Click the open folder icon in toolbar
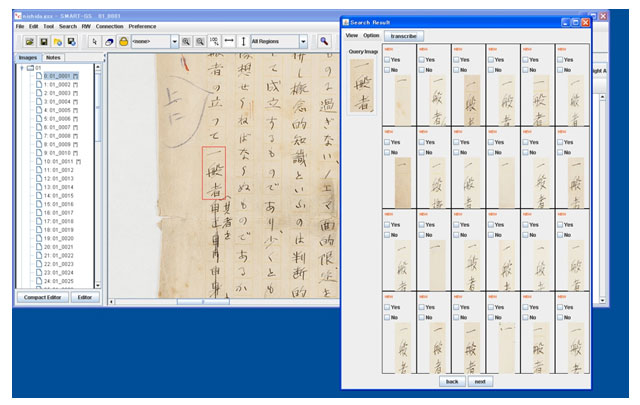Image resolution: width=640 pixels, height=405 pixels. [x=29, y=41]
